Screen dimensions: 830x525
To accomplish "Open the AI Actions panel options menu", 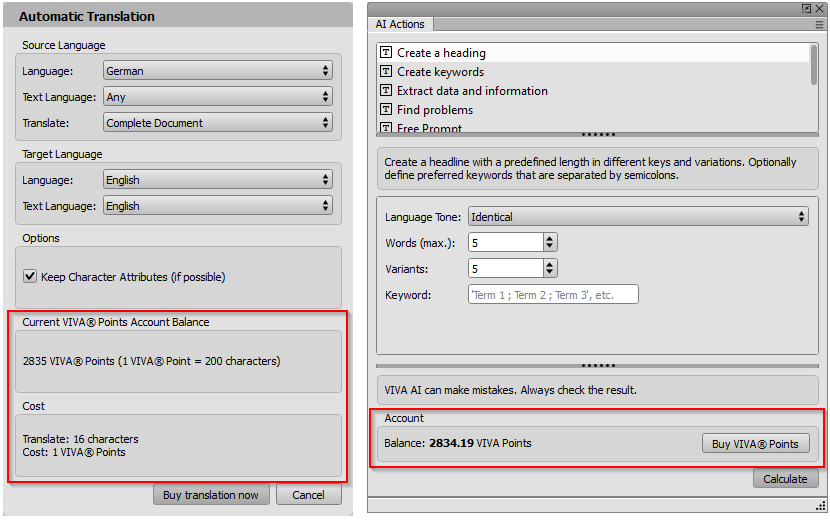I will [x=820, y=24].
